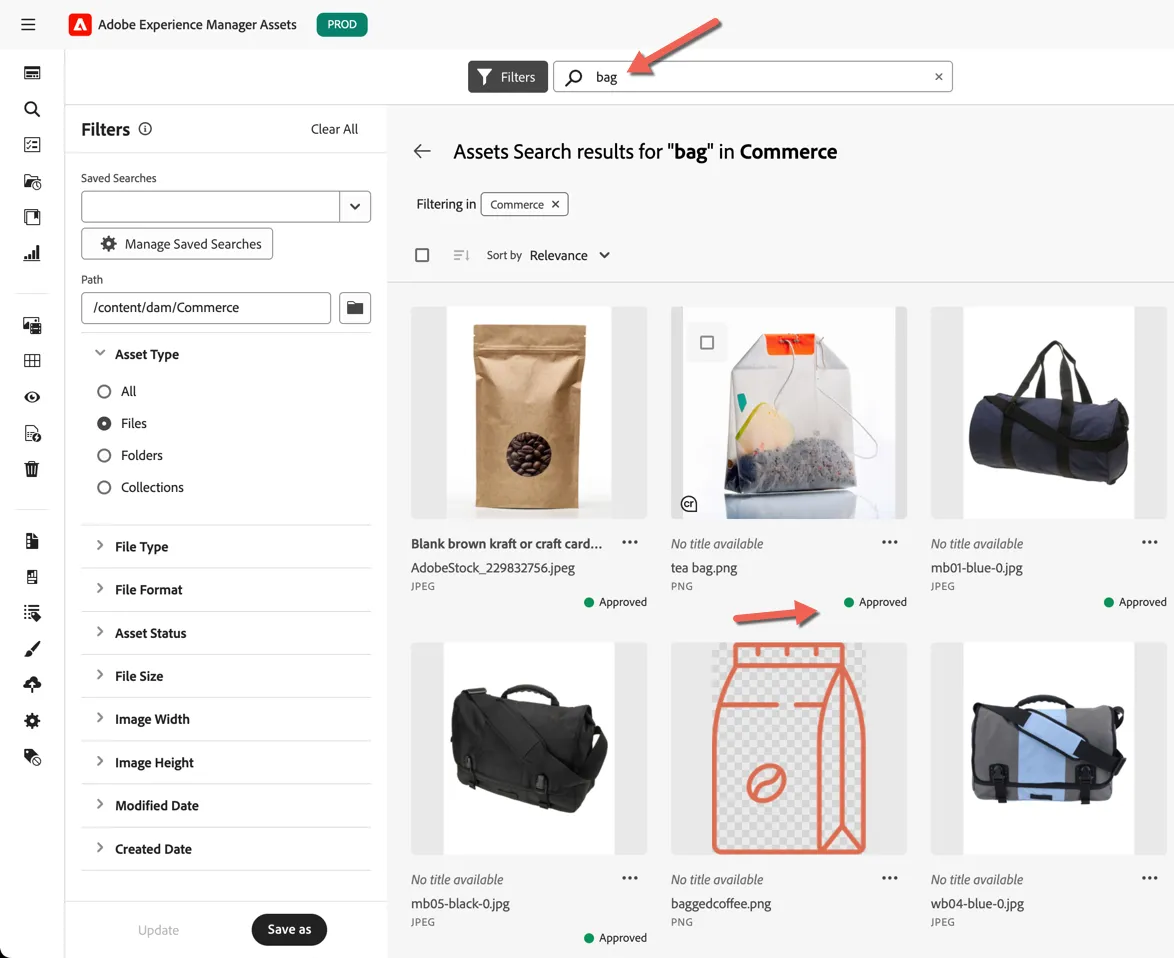Click the eye icon in the left sidebar

[31, 397]
